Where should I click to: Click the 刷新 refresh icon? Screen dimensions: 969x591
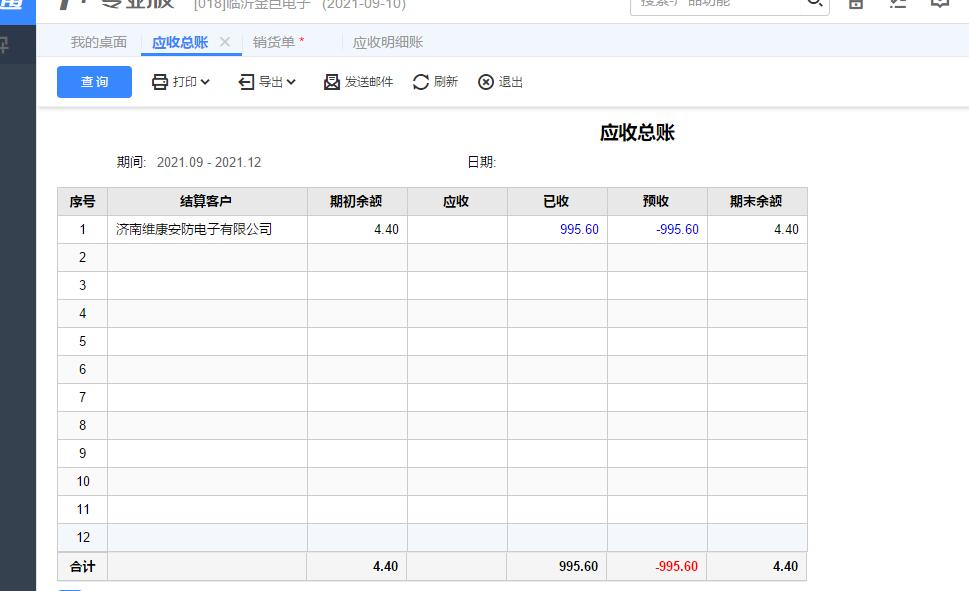pyautogui.click(x=421, y=82)
